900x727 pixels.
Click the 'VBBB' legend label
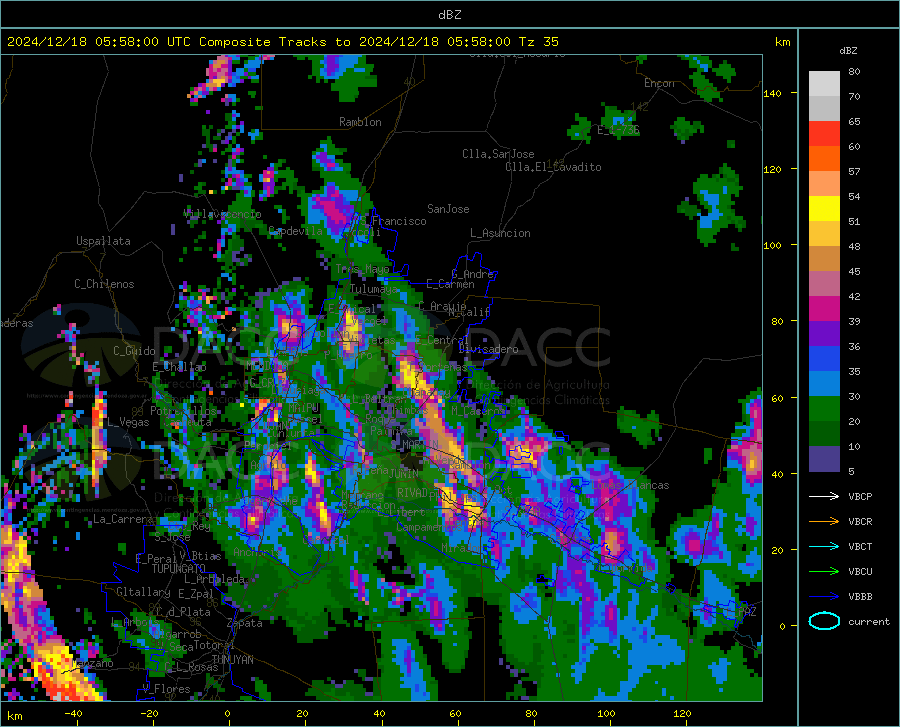[x=860, y=597]
